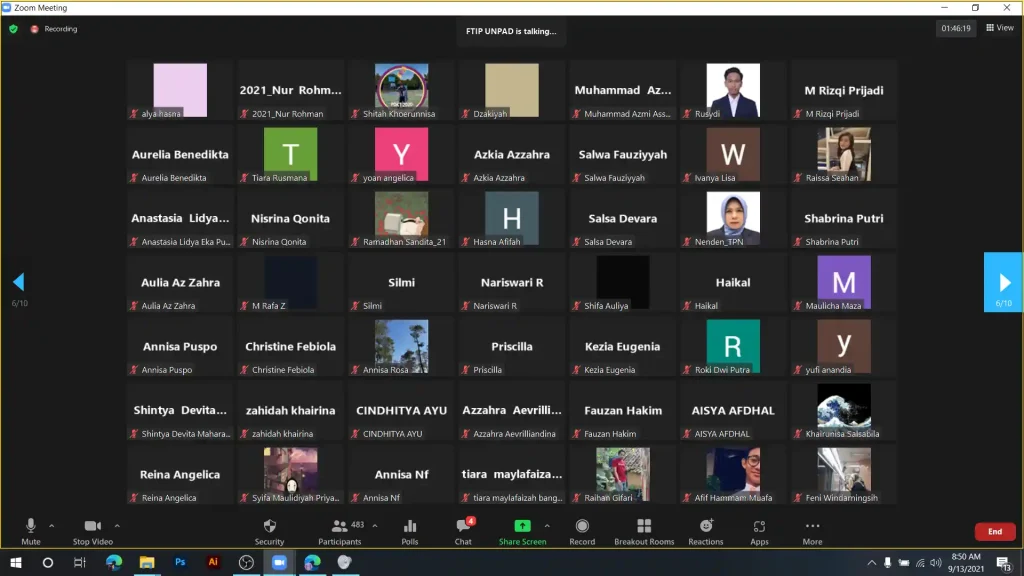Open the Polls icon
The image size is (1024, 576).
[x=409, y=531]
